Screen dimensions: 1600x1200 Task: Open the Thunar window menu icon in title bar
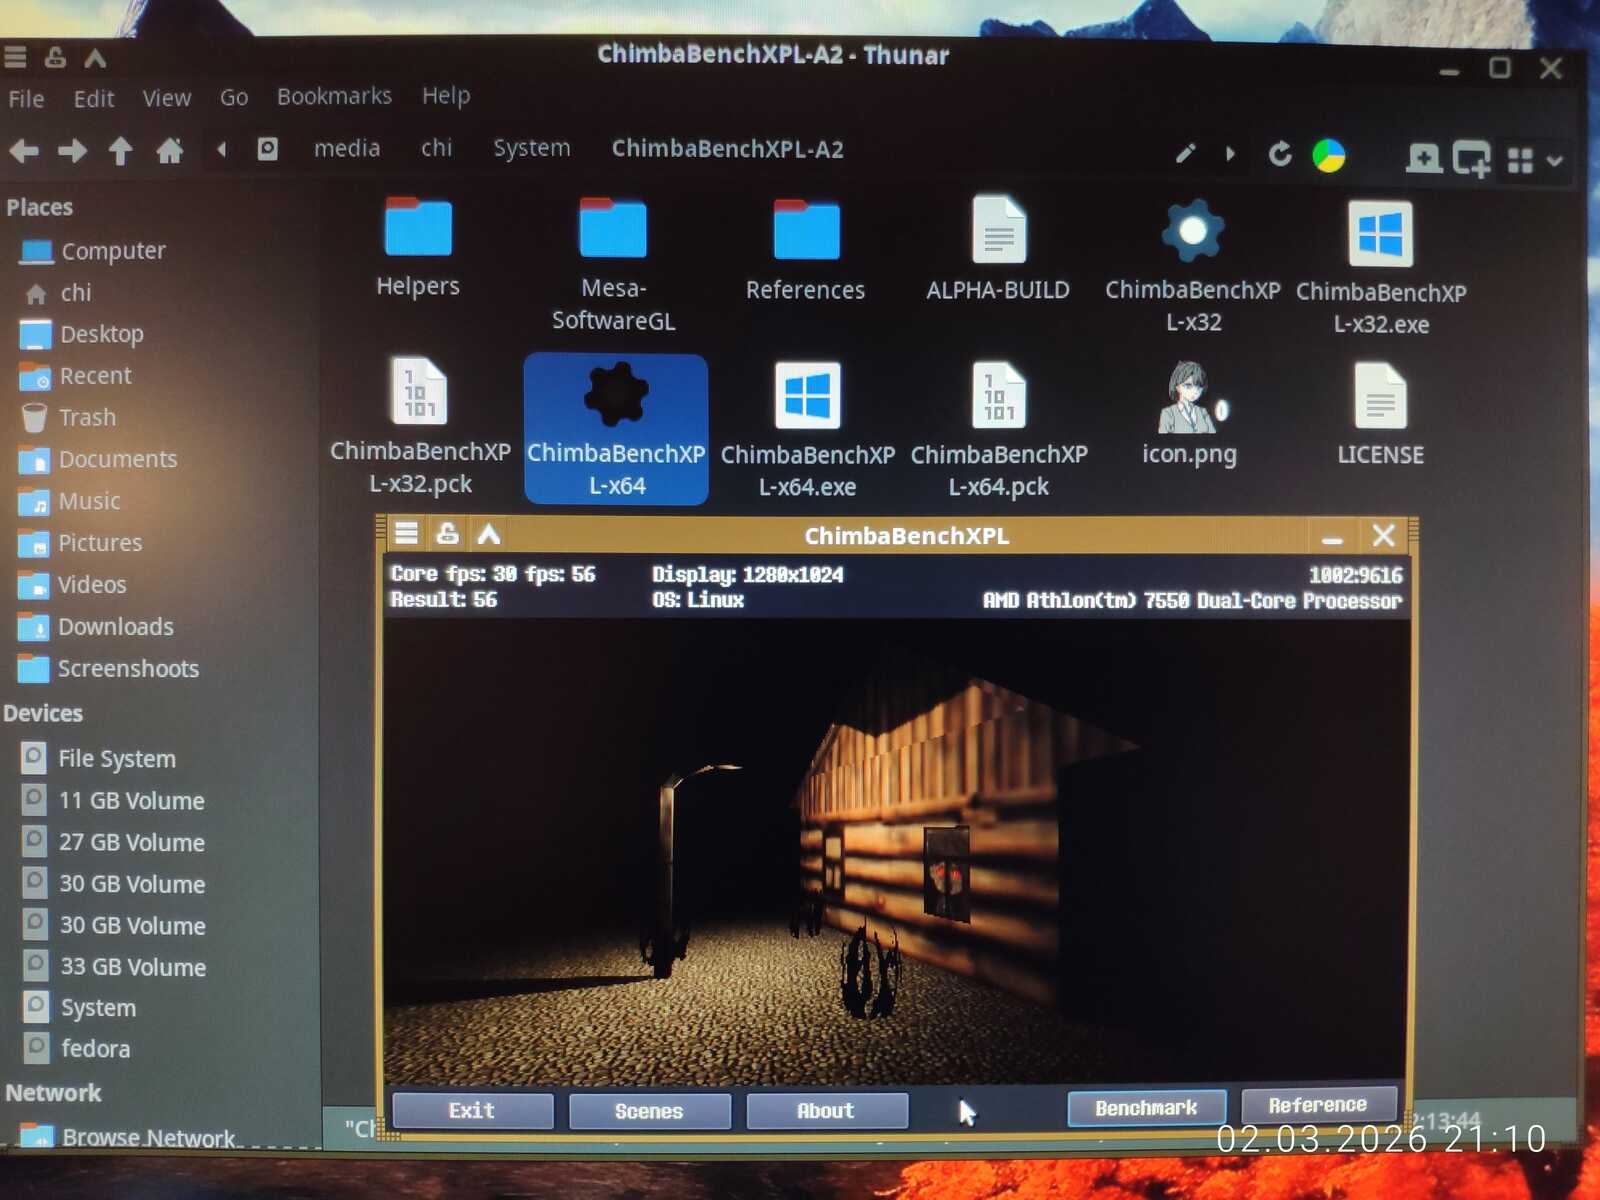[15, 57]
